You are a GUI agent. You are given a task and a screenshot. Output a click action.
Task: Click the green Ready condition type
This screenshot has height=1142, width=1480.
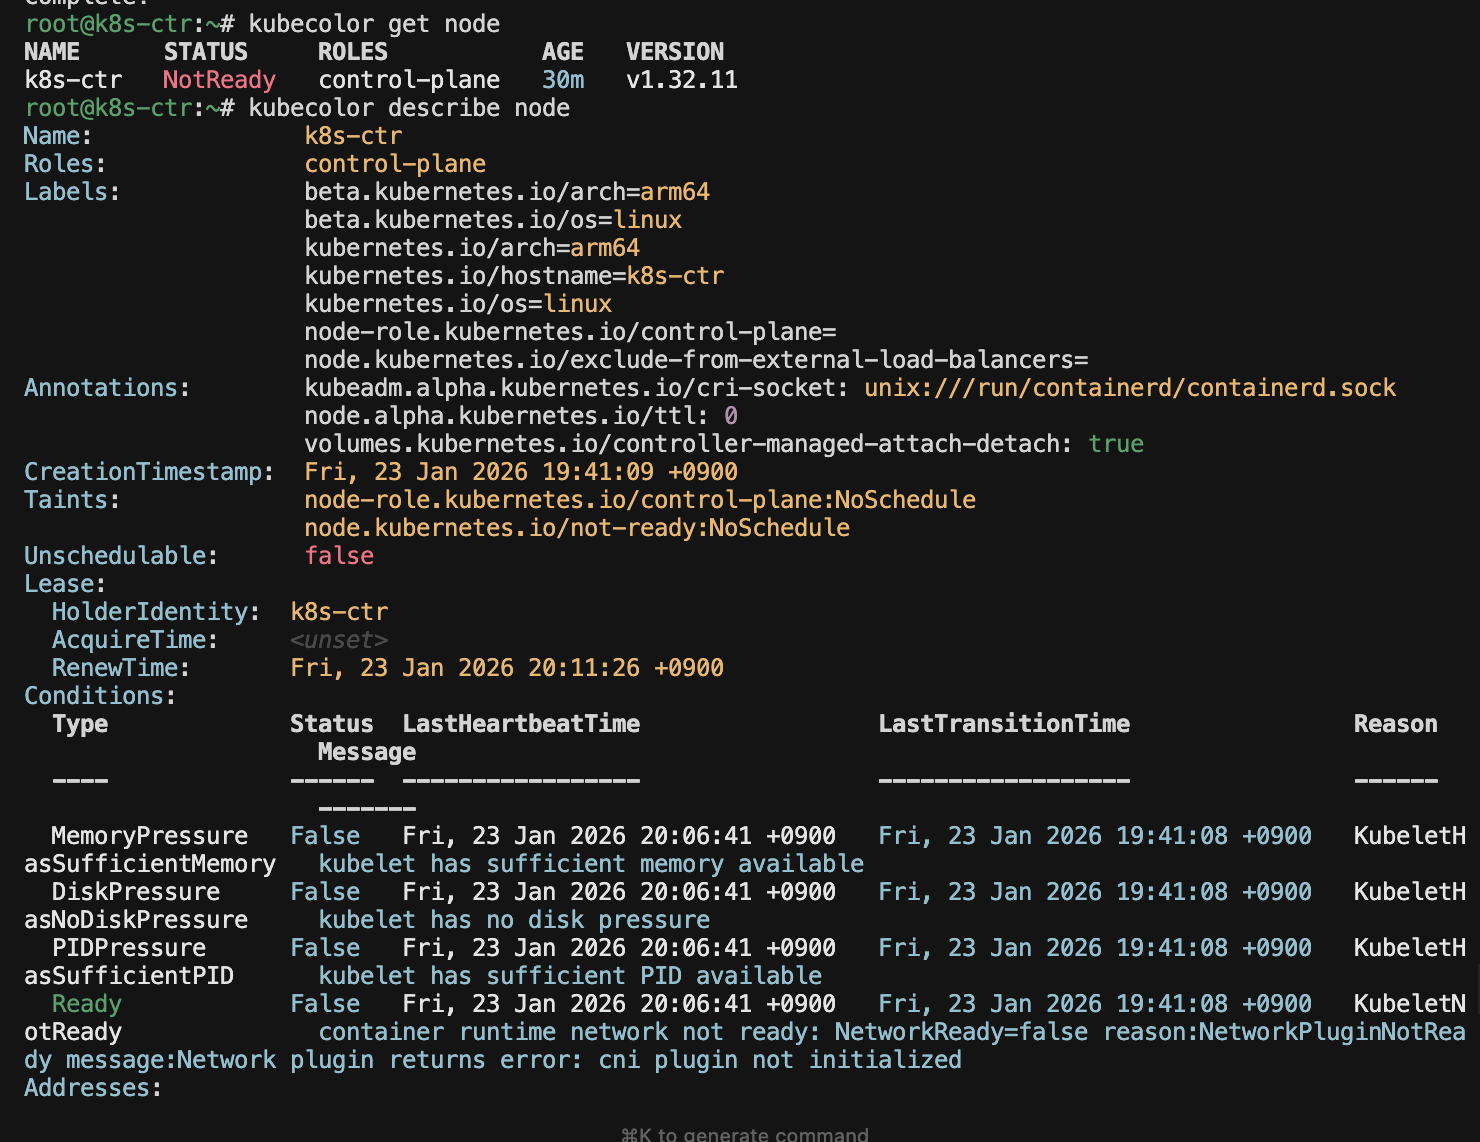pyautogui.click(x=86, y=1004)
